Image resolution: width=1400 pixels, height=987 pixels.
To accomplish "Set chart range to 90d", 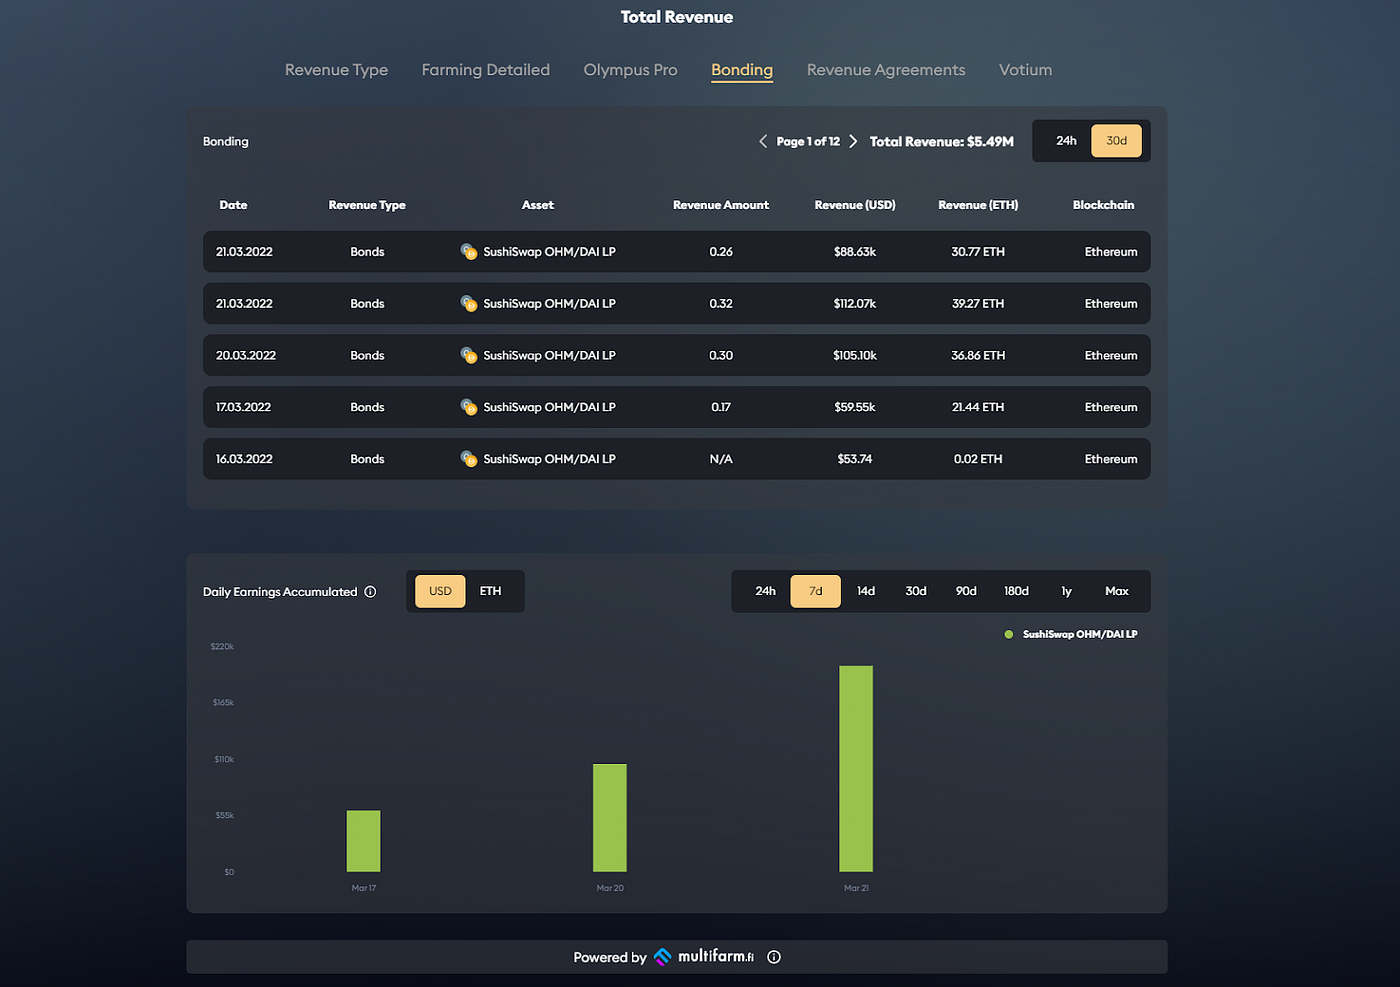I will 966,591.
